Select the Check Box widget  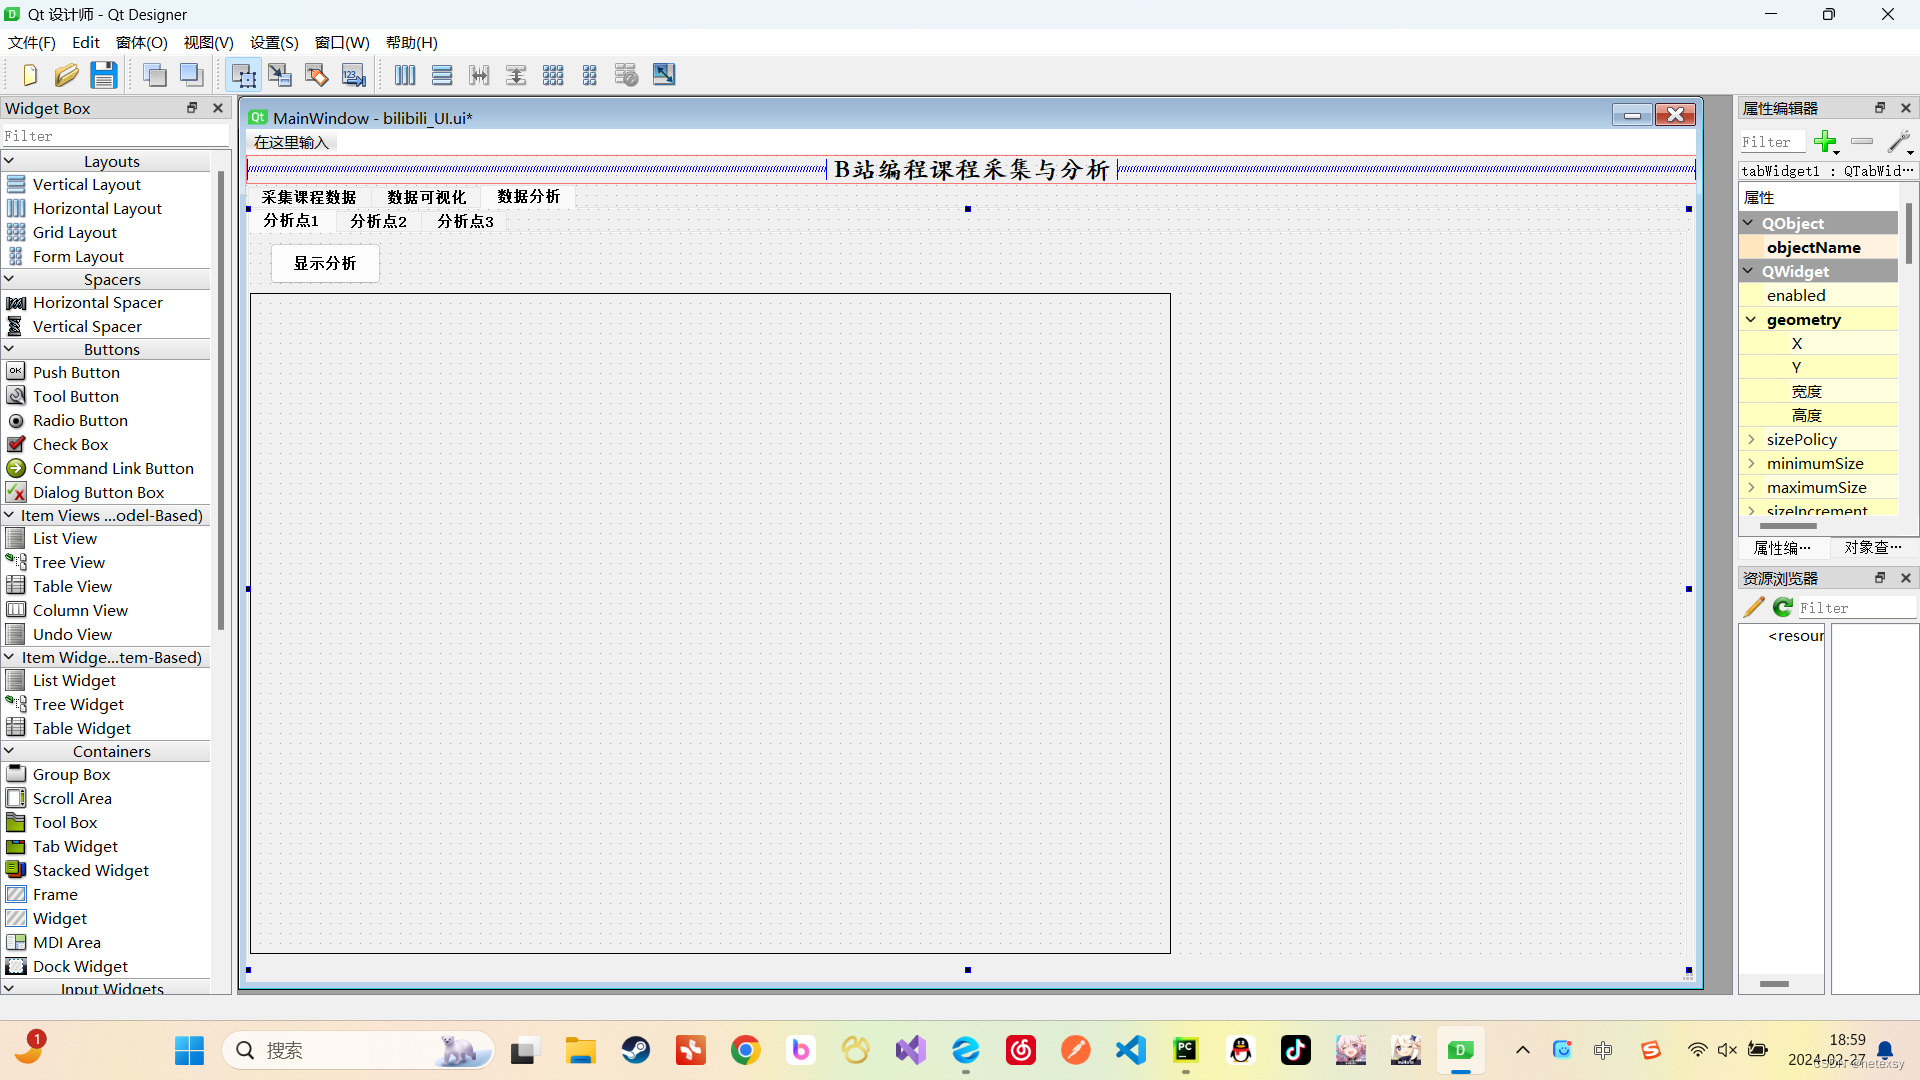click(x=70, y=444)
